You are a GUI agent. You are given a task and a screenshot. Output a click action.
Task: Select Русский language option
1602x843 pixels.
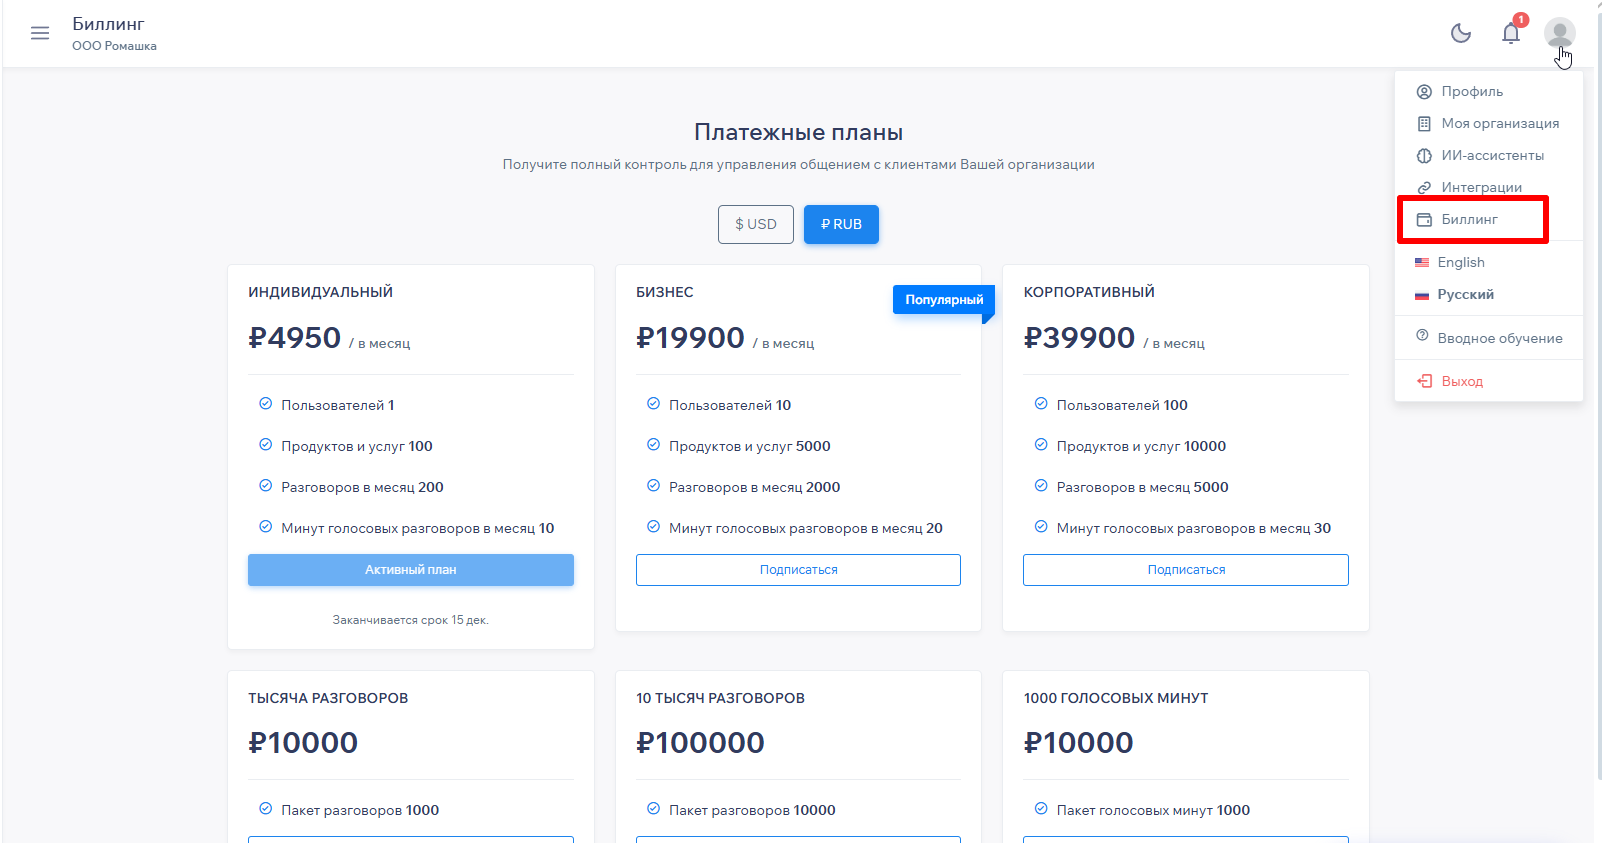pos(1465,294)
